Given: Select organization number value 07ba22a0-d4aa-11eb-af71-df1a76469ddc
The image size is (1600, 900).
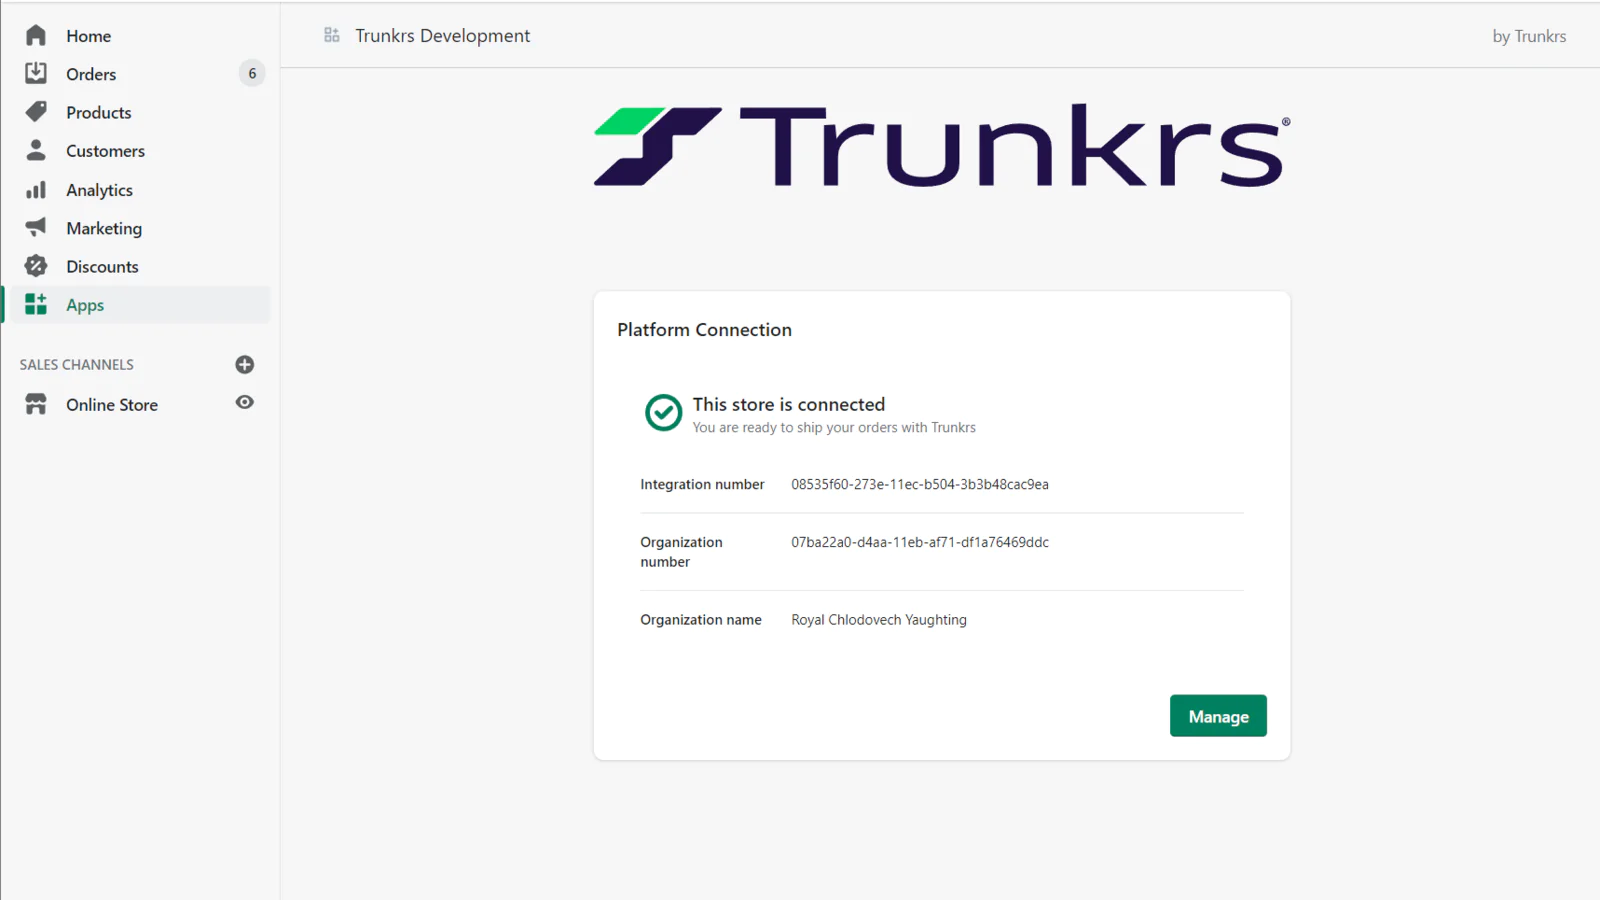Looking at the screenshot, I should tap(920, 542).
